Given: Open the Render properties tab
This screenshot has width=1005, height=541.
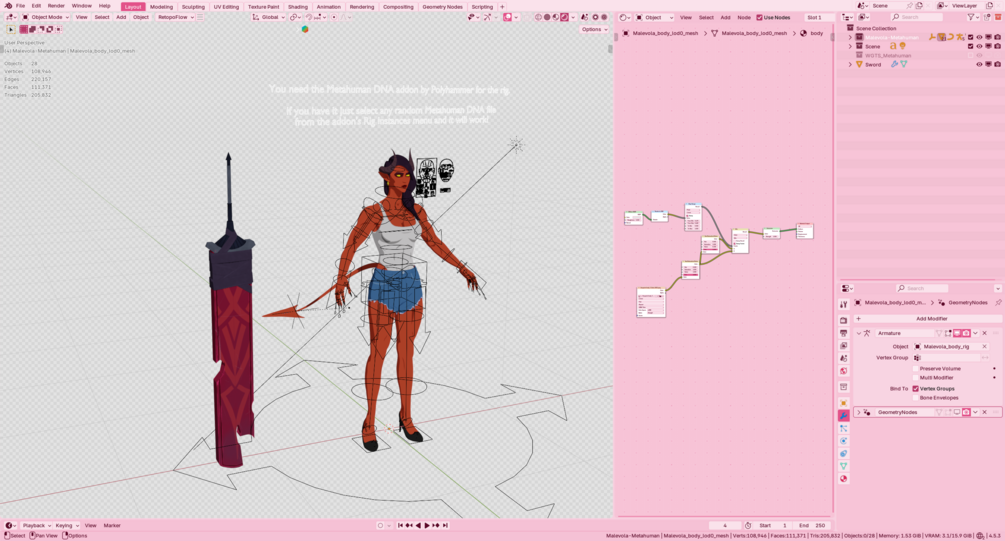Looking at the screenshot, I should [x=843, y=320].
